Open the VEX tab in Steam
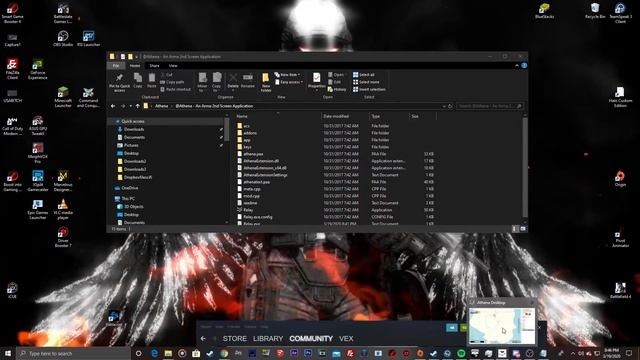Screen dimensions: 640x360 coord(346,338)
